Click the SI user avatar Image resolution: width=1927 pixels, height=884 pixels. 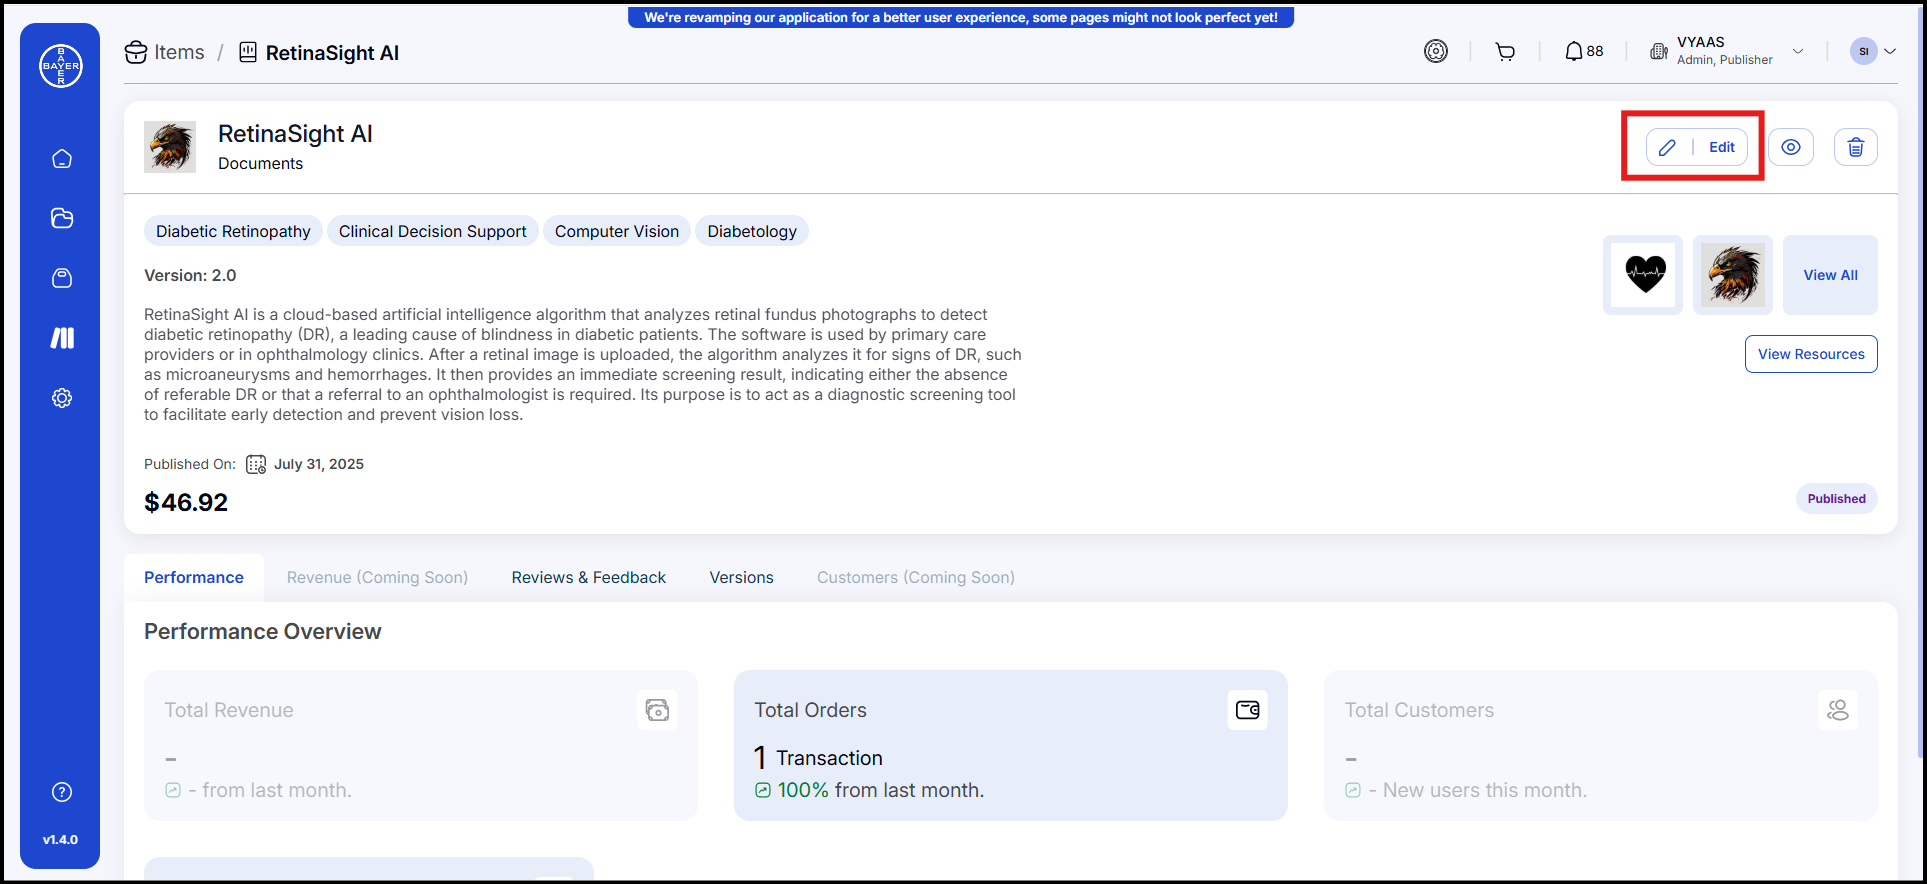(x=1864, y=51)
